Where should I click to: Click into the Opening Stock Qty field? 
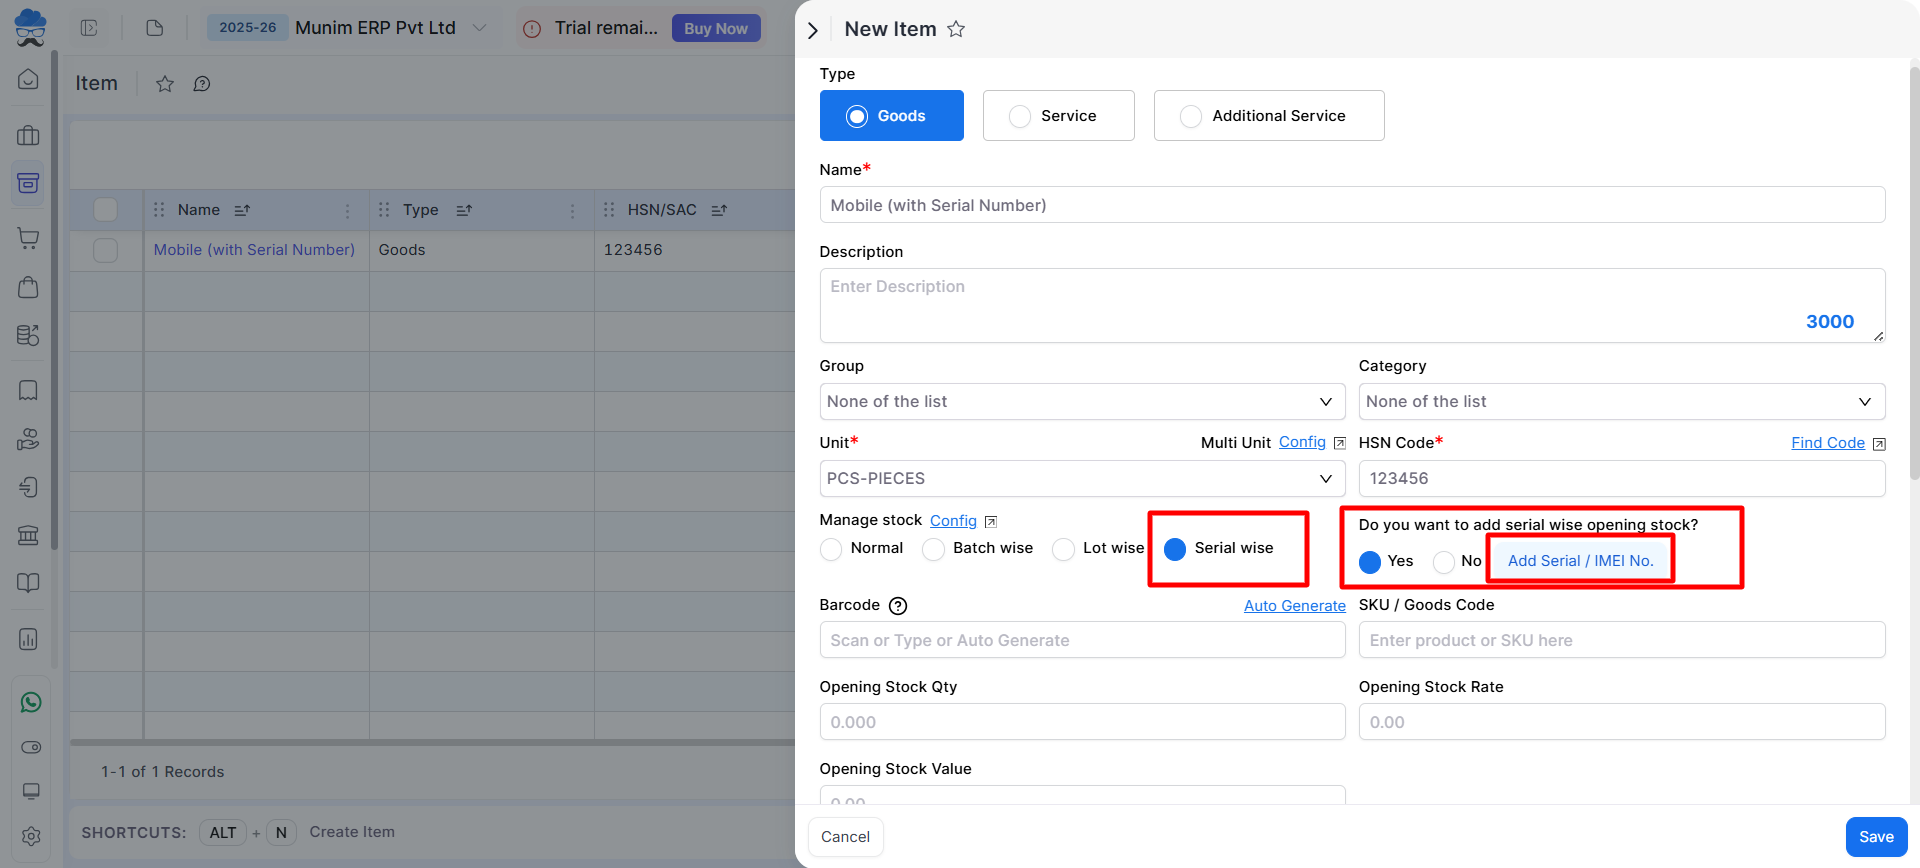(x=1081, y=722)
